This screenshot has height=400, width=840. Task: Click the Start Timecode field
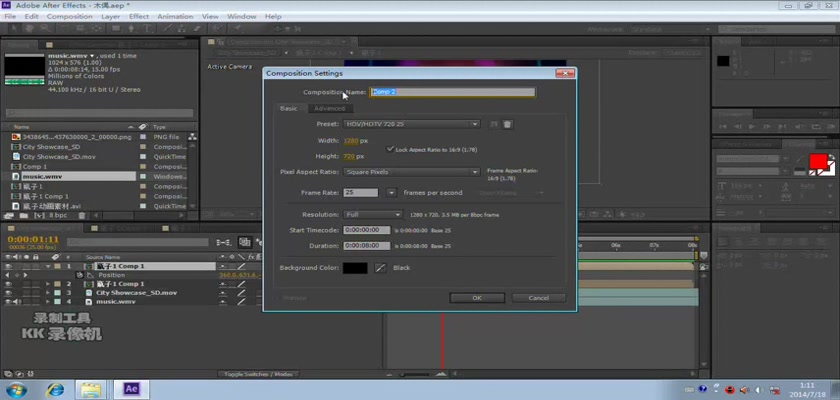(x=367, y=230)
